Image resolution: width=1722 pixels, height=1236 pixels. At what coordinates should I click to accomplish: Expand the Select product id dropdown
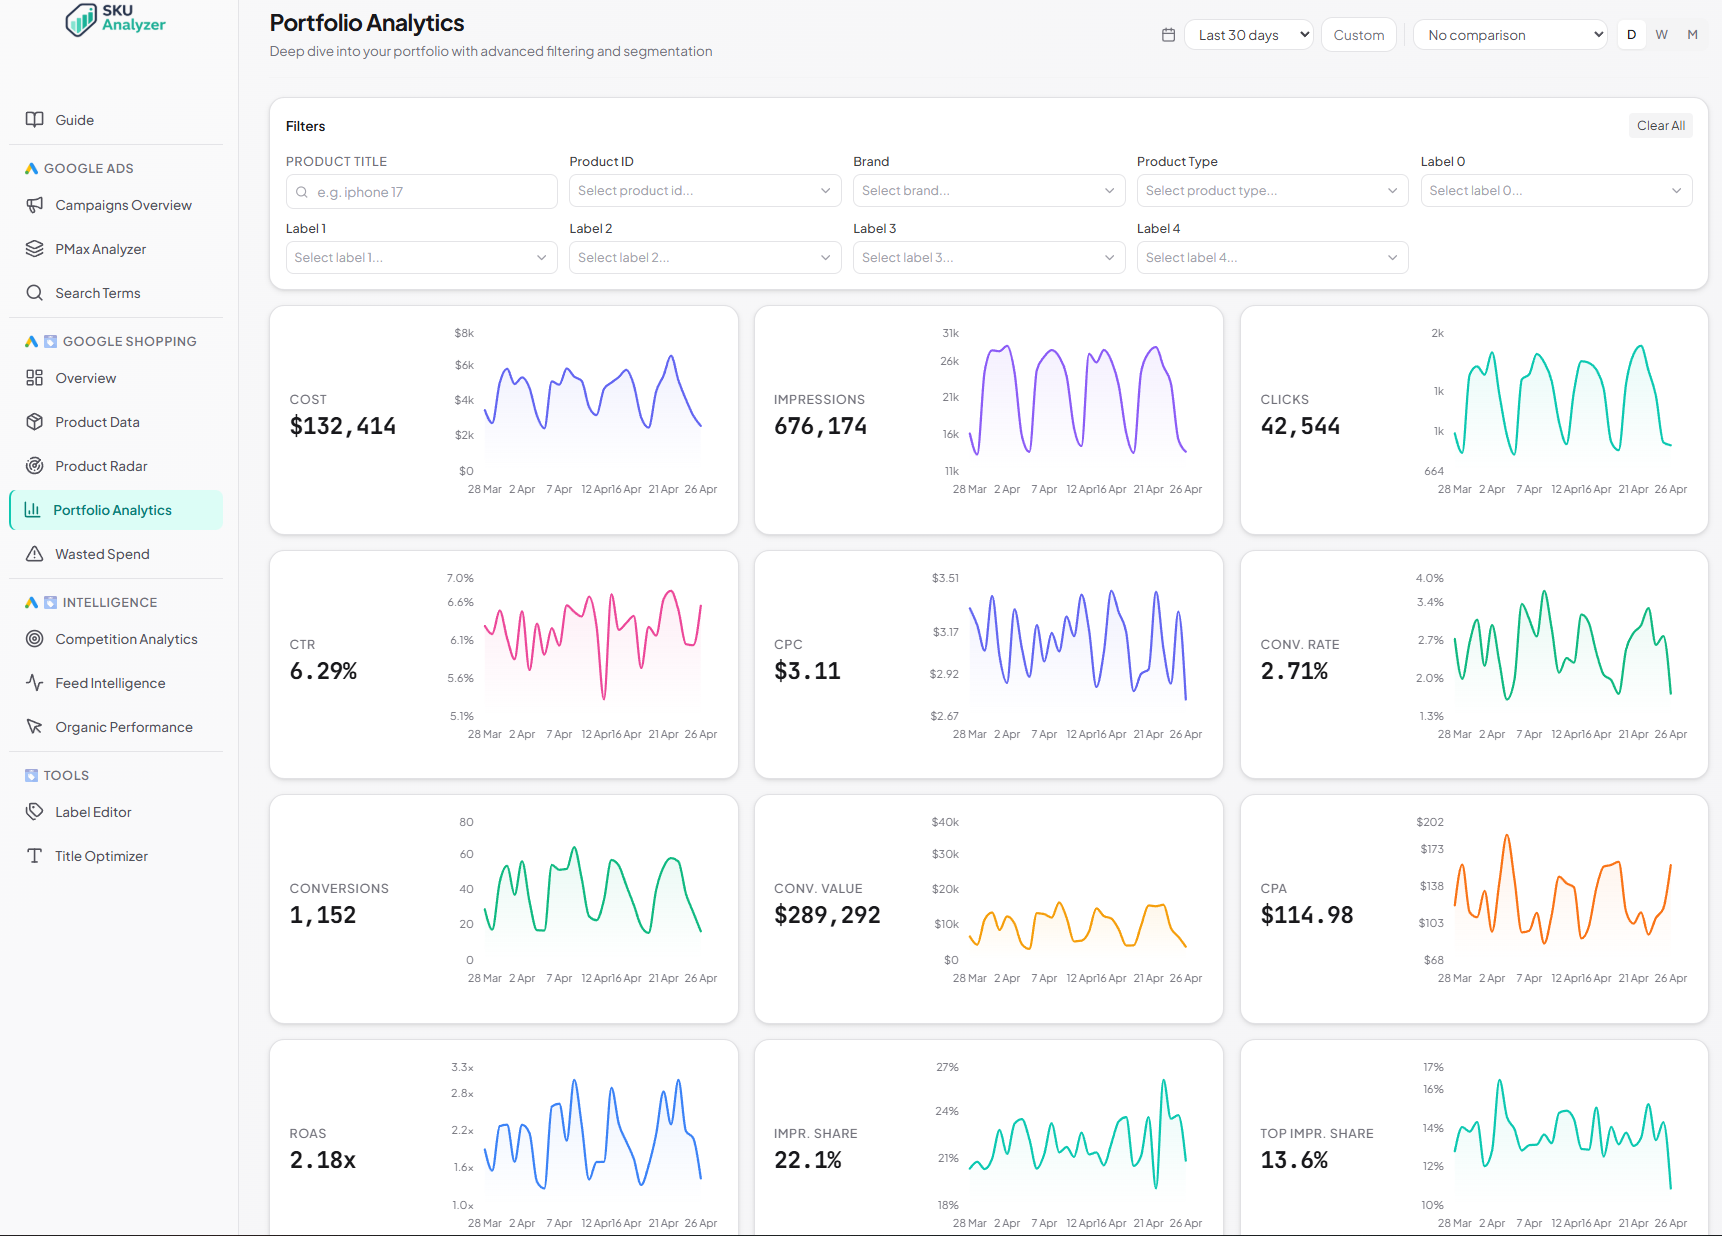click(705, 191)
